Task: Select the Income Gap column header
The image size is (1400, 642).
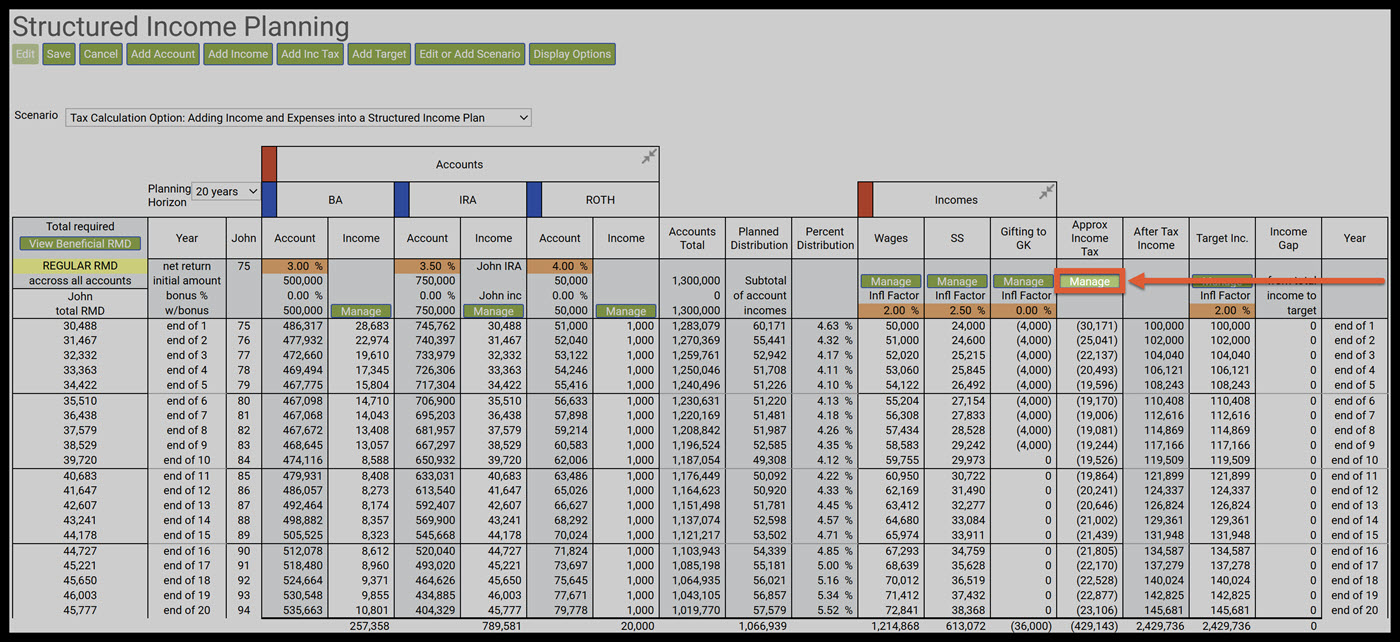Action: (1288, 238)
